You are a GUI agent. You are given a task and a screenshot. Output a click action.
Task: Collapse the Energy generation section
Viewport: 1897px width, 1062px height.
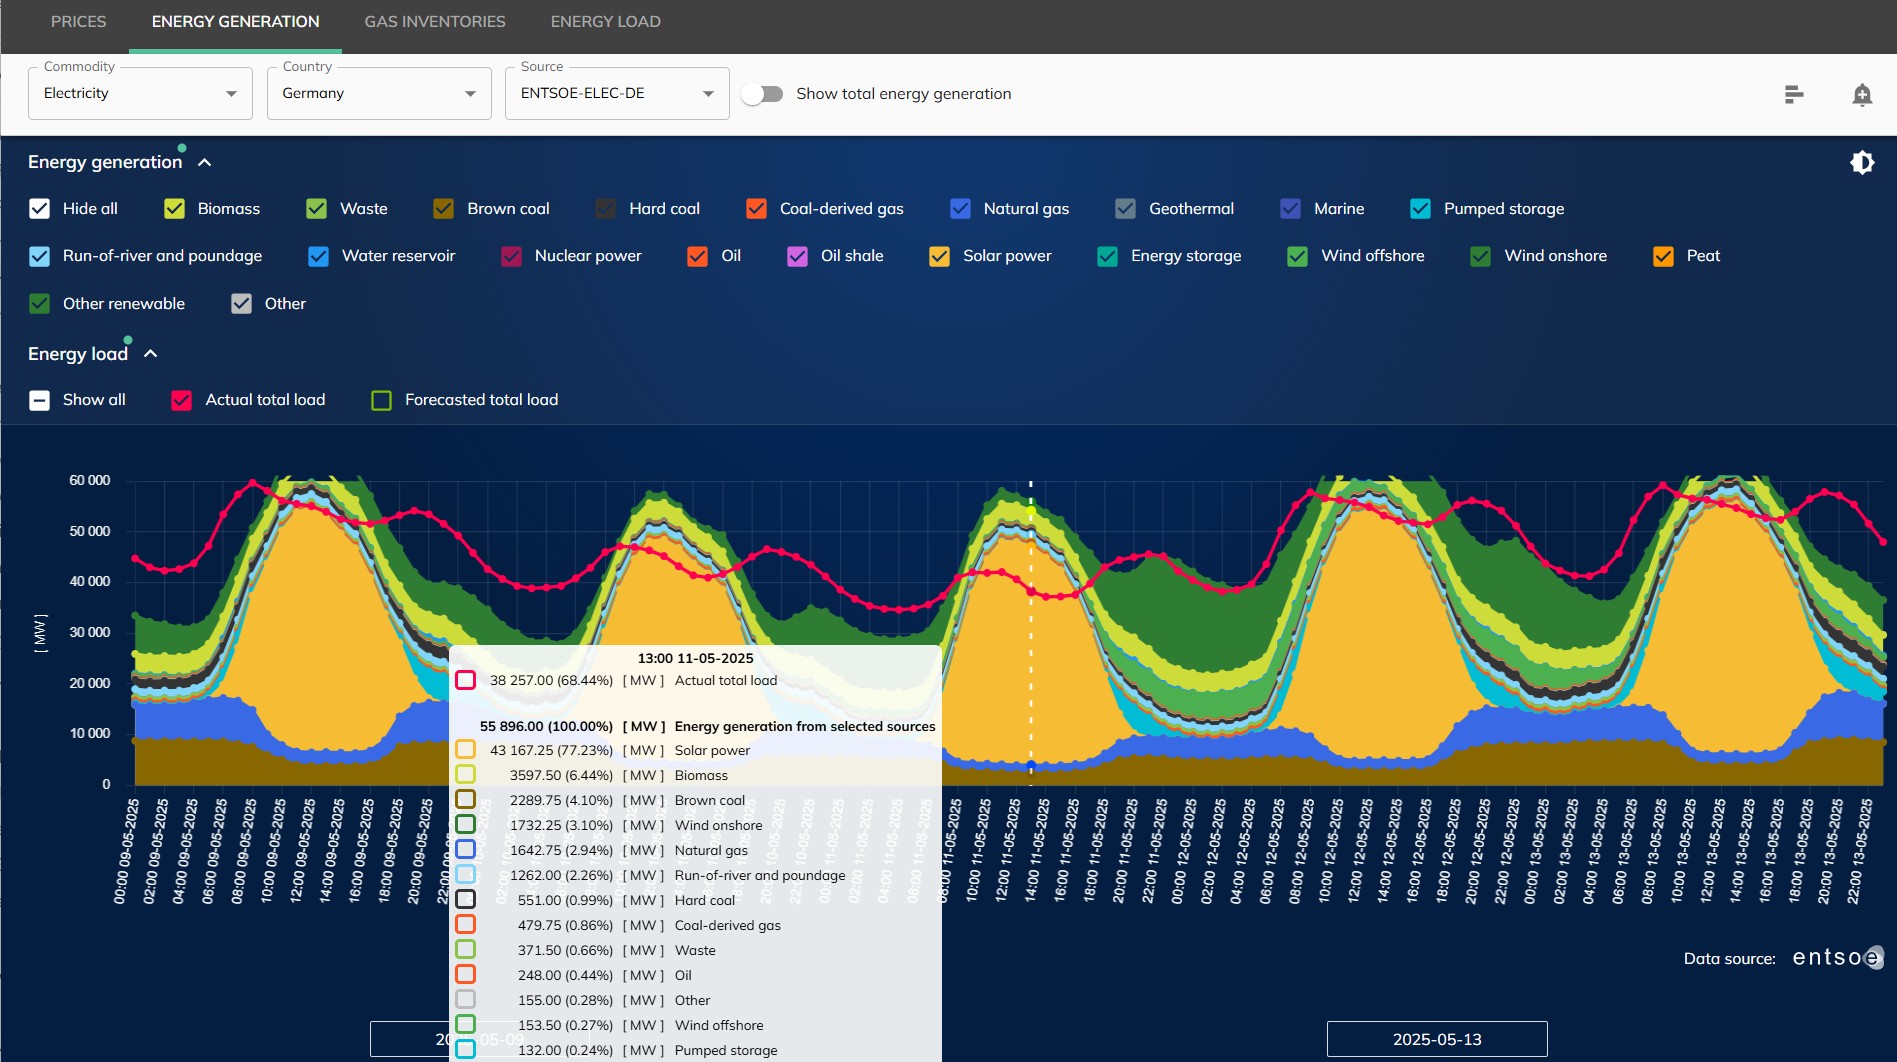pyautogui.click(x=204, y=162)
